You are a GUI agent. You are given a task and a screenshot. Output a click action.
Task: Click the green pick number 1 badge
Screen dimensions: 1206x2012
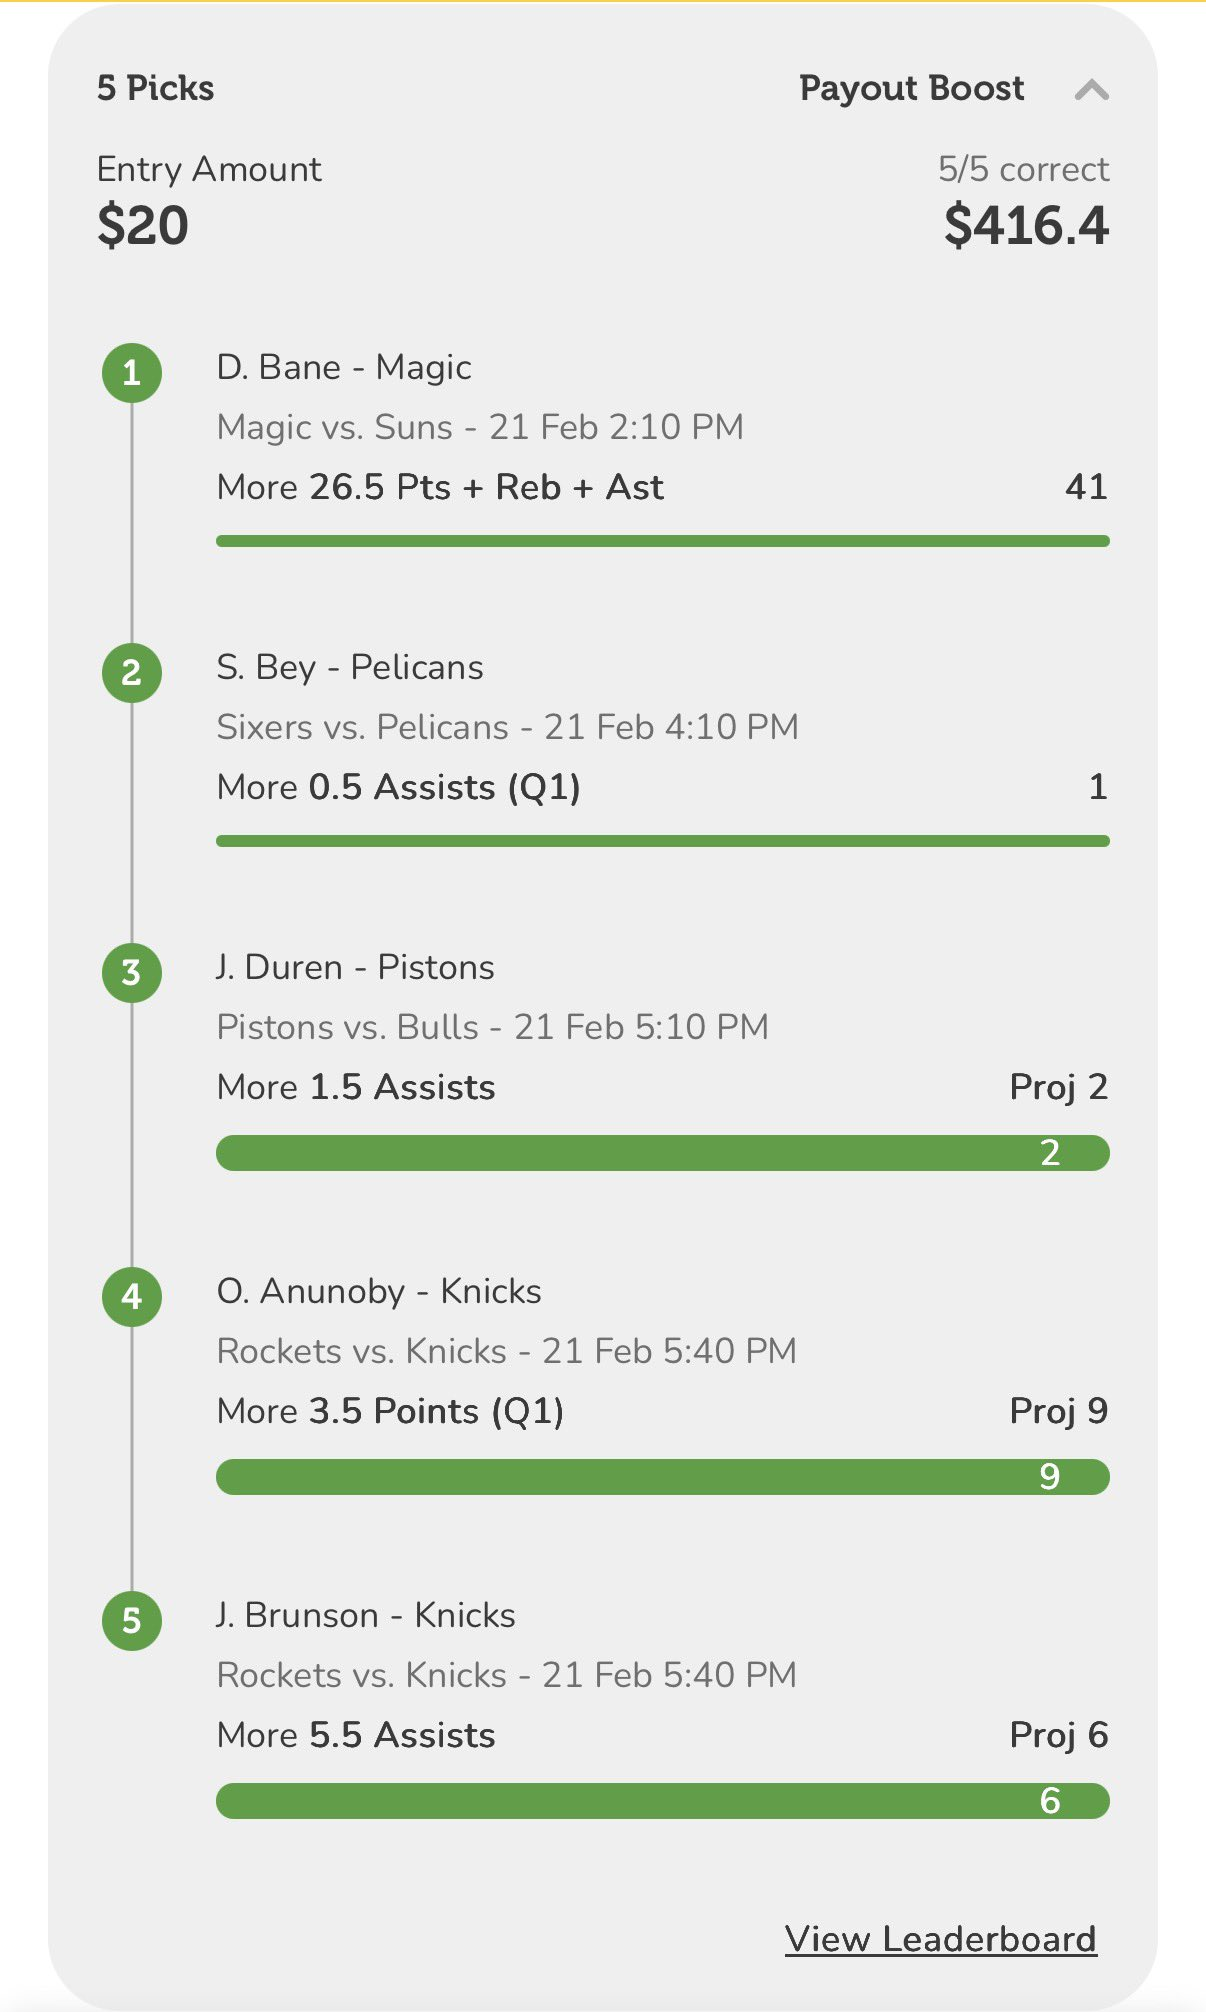pyautogui.click(x=132, y=373)
